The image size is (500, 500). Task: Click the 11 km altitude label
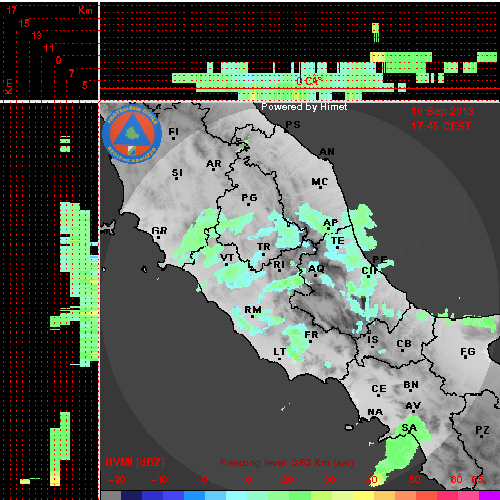(49, 48)
